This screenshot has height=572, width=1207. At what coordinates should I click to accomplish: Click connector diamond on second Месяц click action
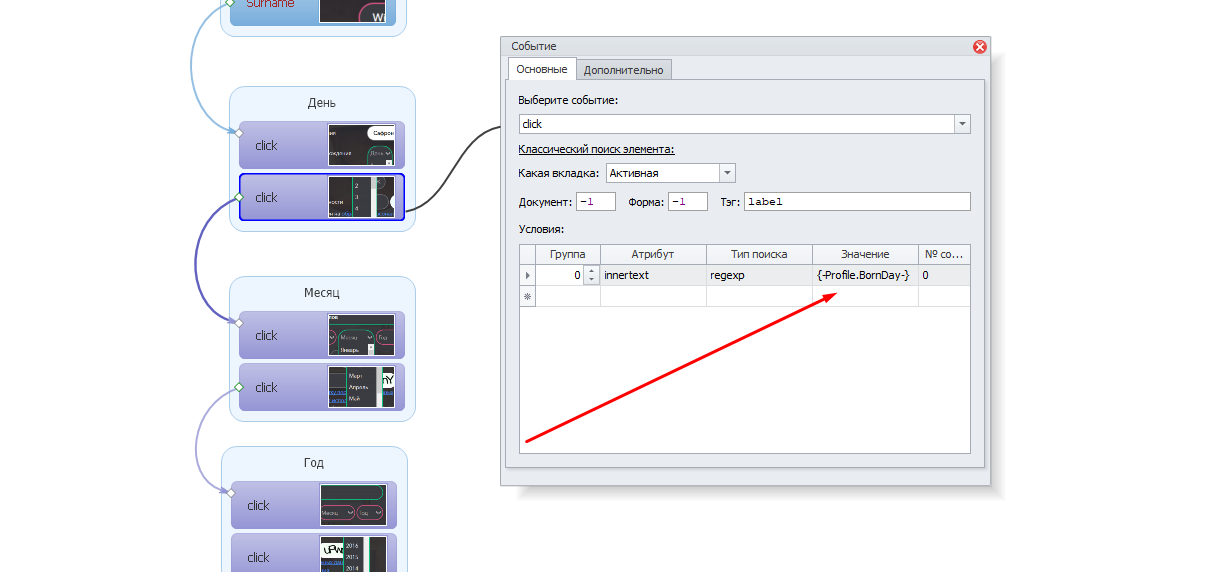tap(239, 387)
